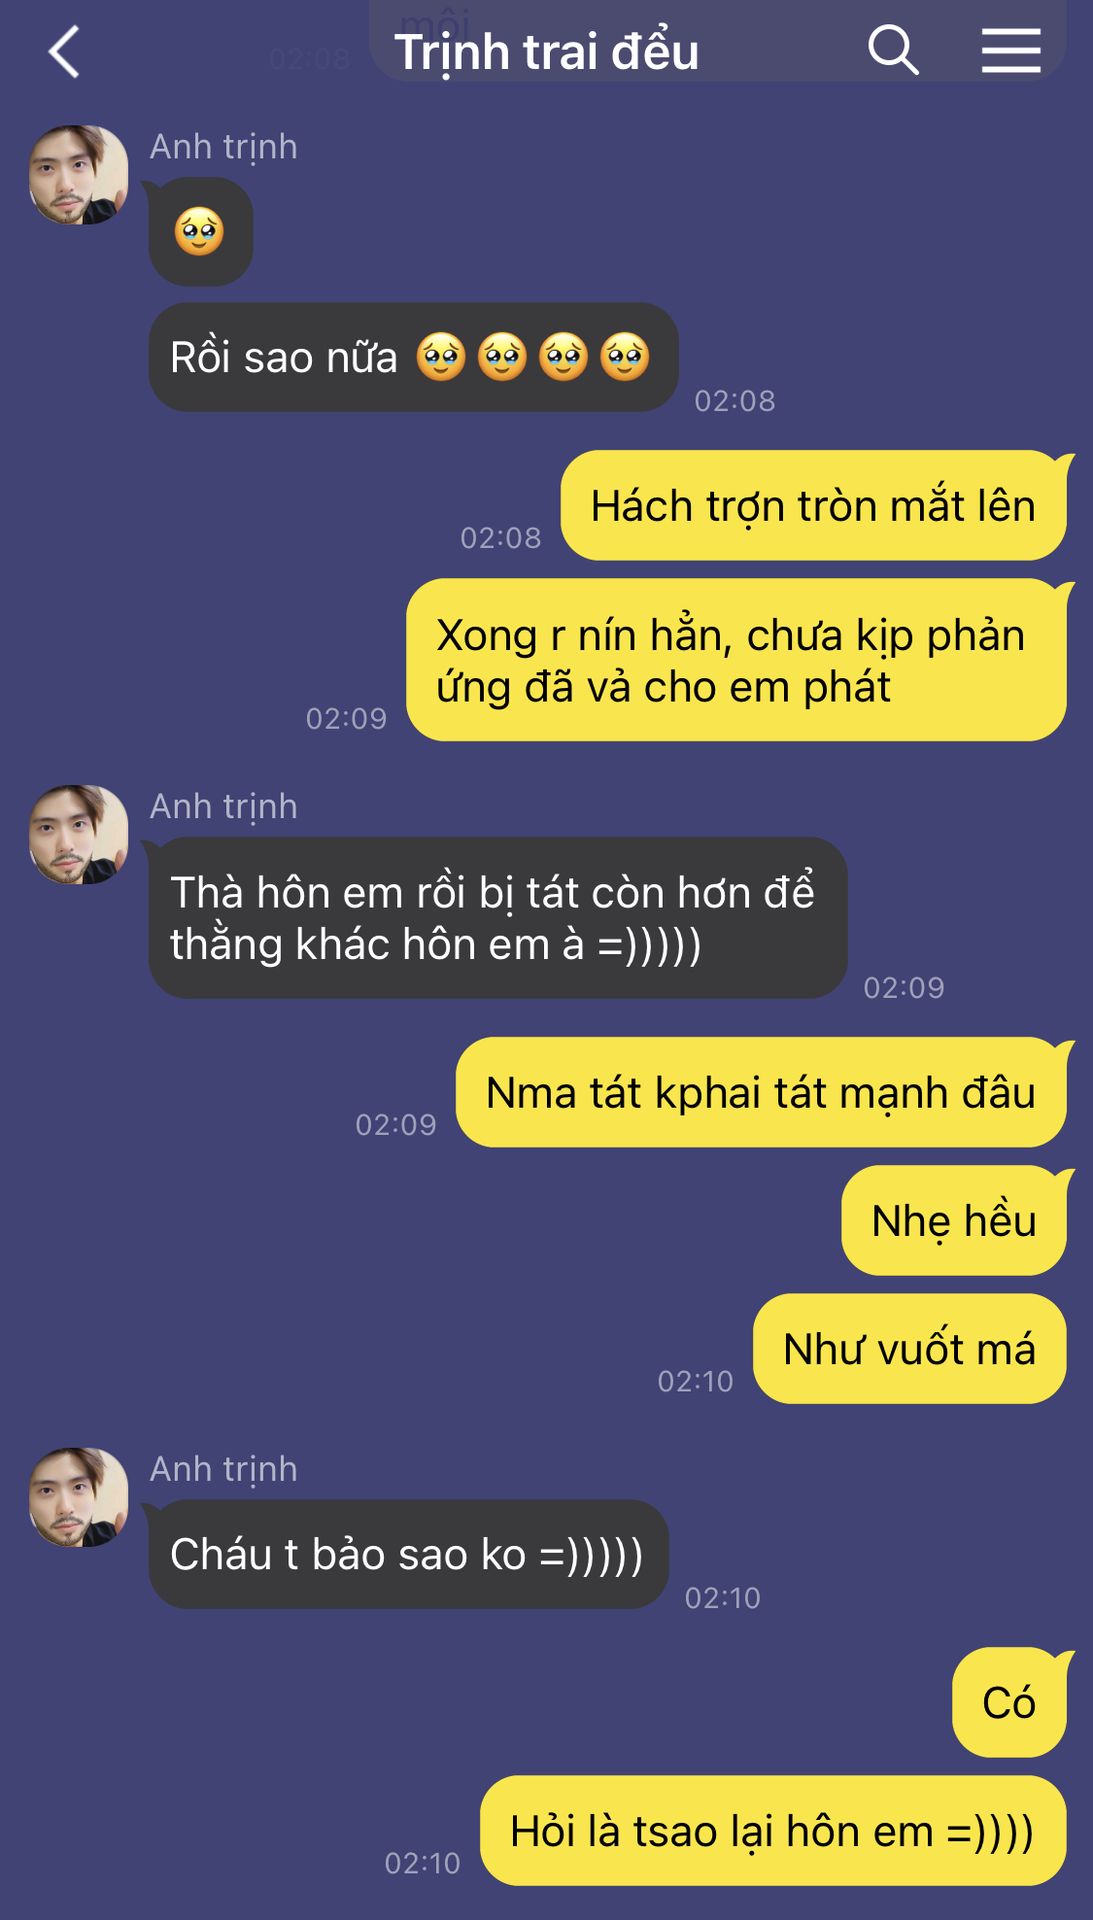Screen dimensions: 1093x1920
Task: Tap the 'Anh trịnh' sender name above emoji
Action: [224, 147]
